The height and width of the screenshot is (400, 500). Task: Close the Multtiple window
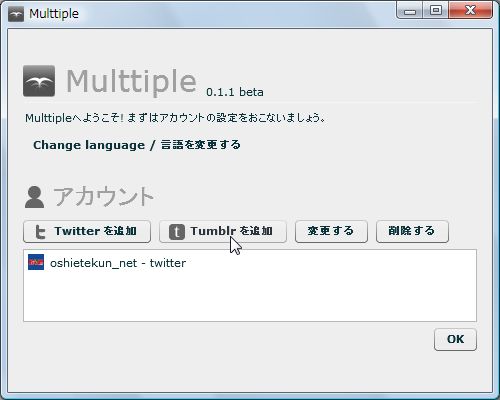(x=470, y=11)
